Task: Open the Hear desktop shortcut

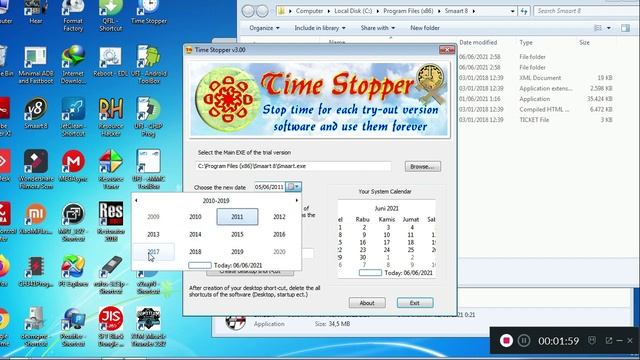Action: (36, 11)
